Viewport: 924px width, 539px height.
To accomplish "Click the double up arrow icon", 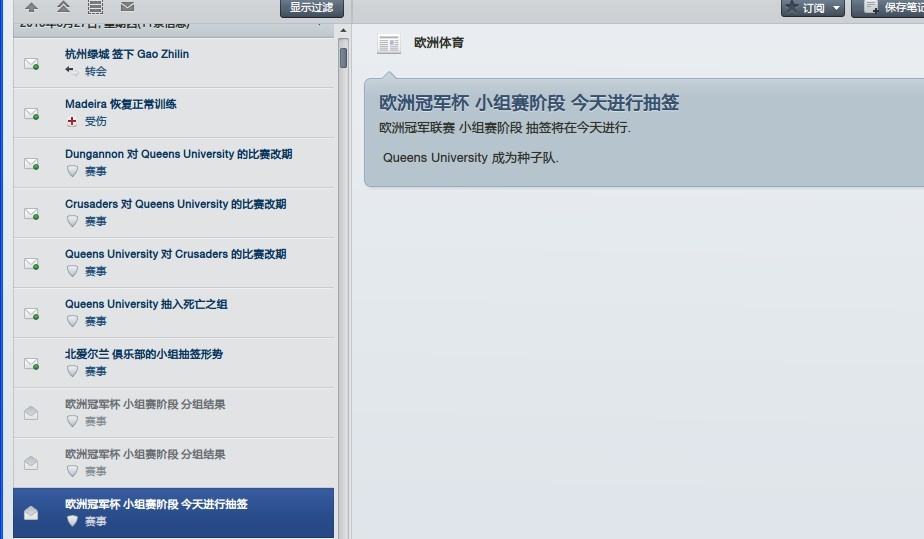I will 63,7.
